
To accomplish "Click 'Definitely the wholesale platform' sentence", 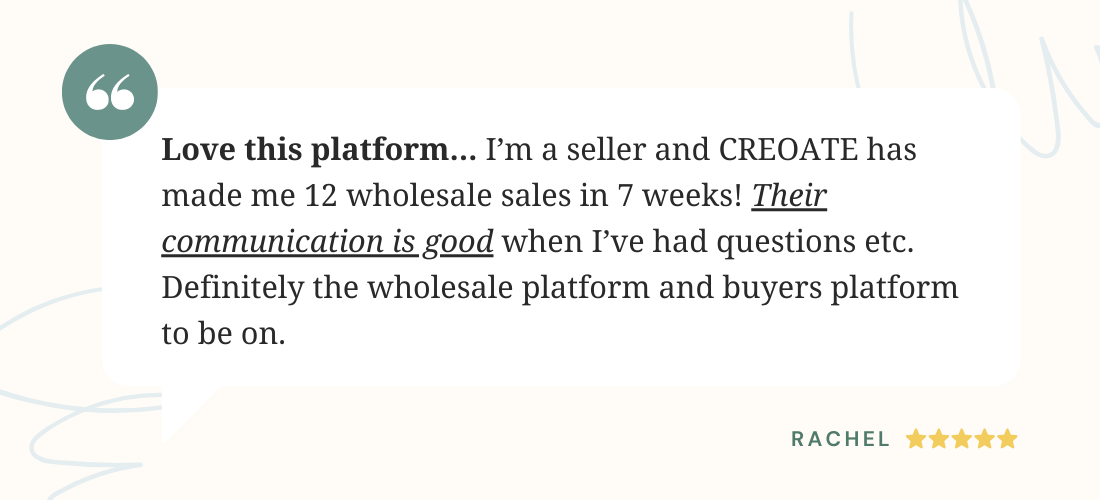I will [406, 288].
